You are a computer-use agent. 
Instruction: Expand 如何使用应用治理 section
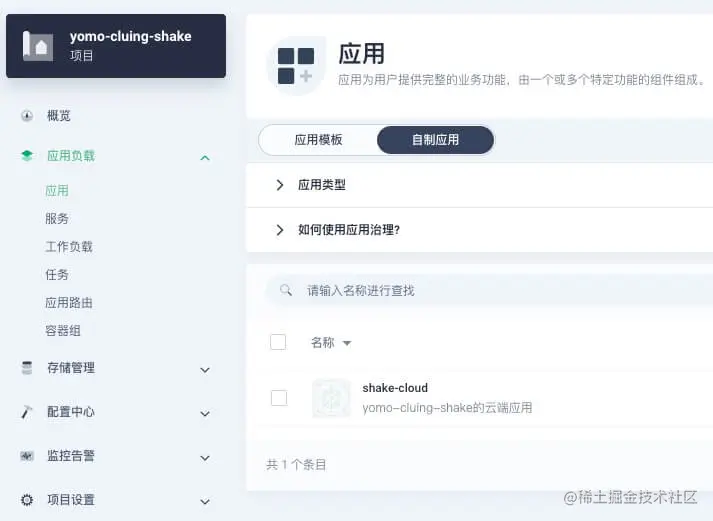[280, 230]
